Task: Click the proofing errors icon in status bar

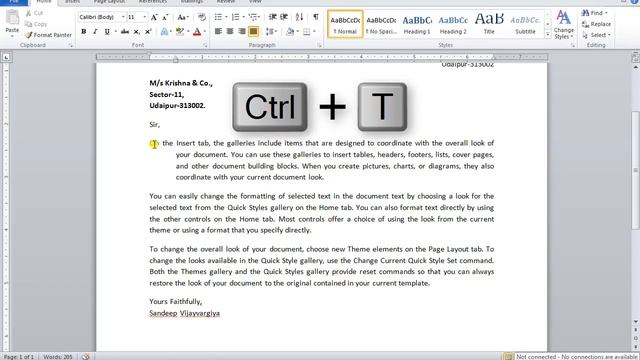Action: tap(85, 357)
